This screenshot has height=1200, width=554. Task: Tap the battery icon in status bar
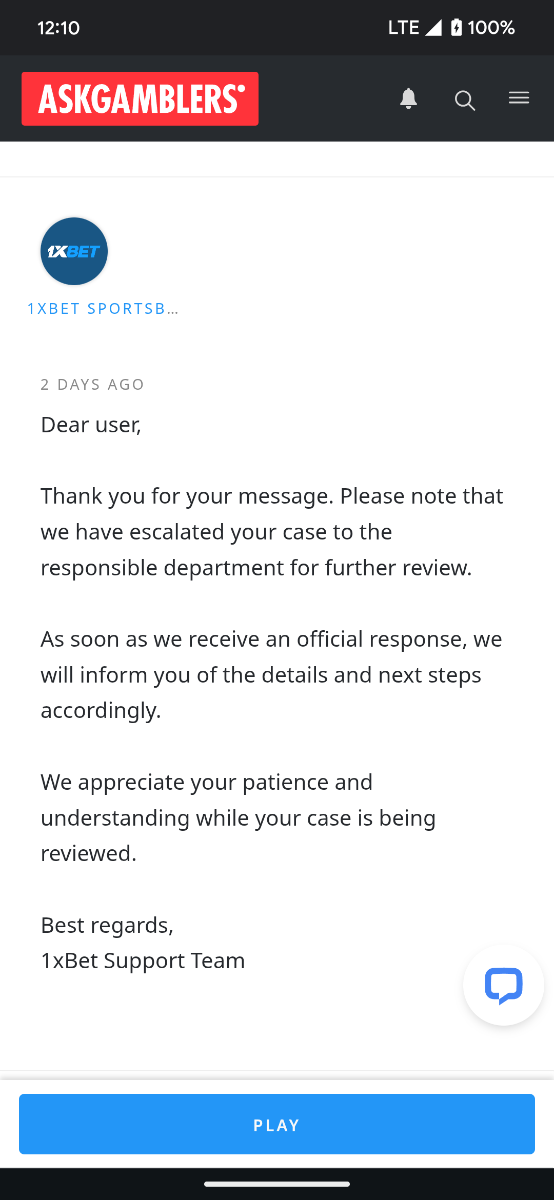point(457,28)
